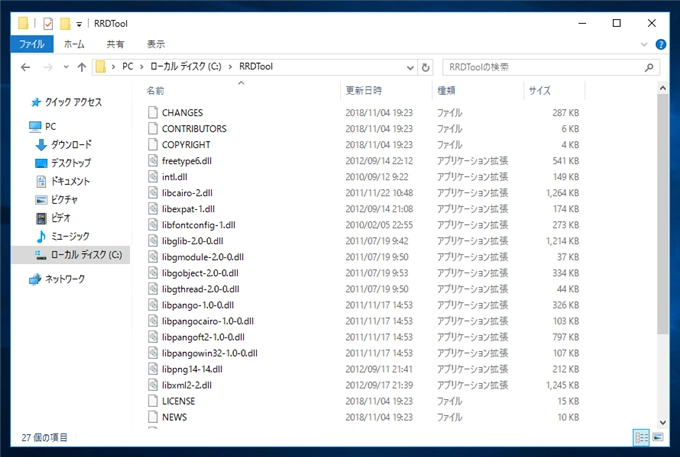The image size is (680, 457).
Task: Click the vertical scrollbar thumb
Action: 662,214
